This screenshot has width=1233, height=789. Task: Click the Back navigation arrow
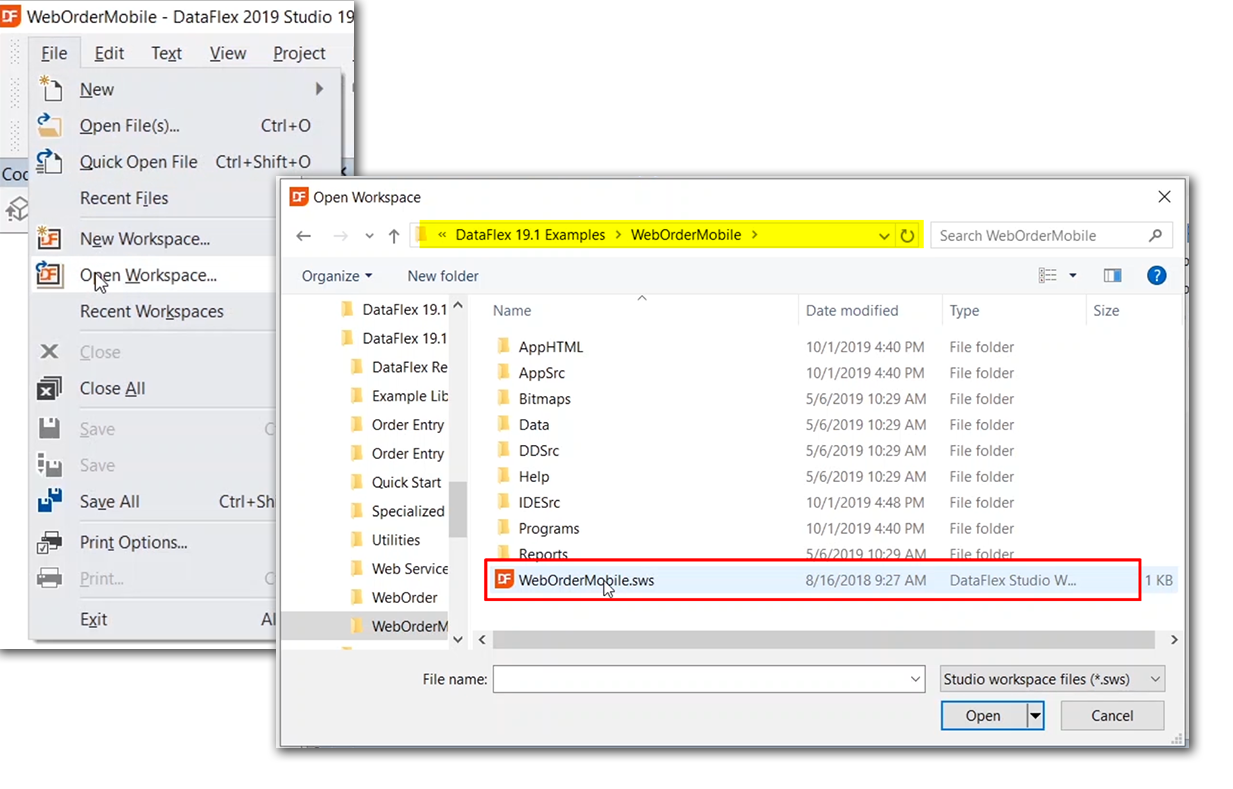point(304,236)
